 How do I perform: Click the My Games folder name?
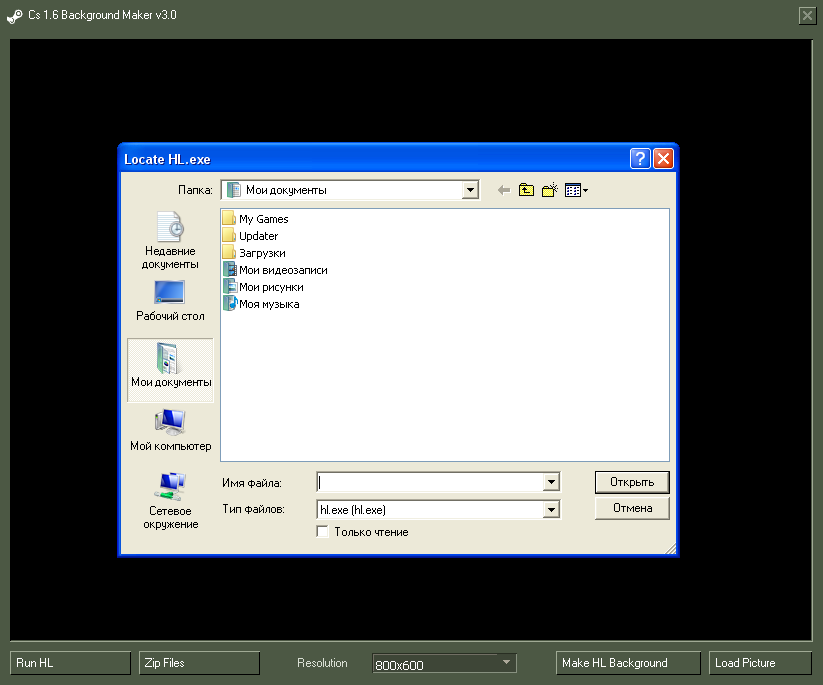point(263,219)
